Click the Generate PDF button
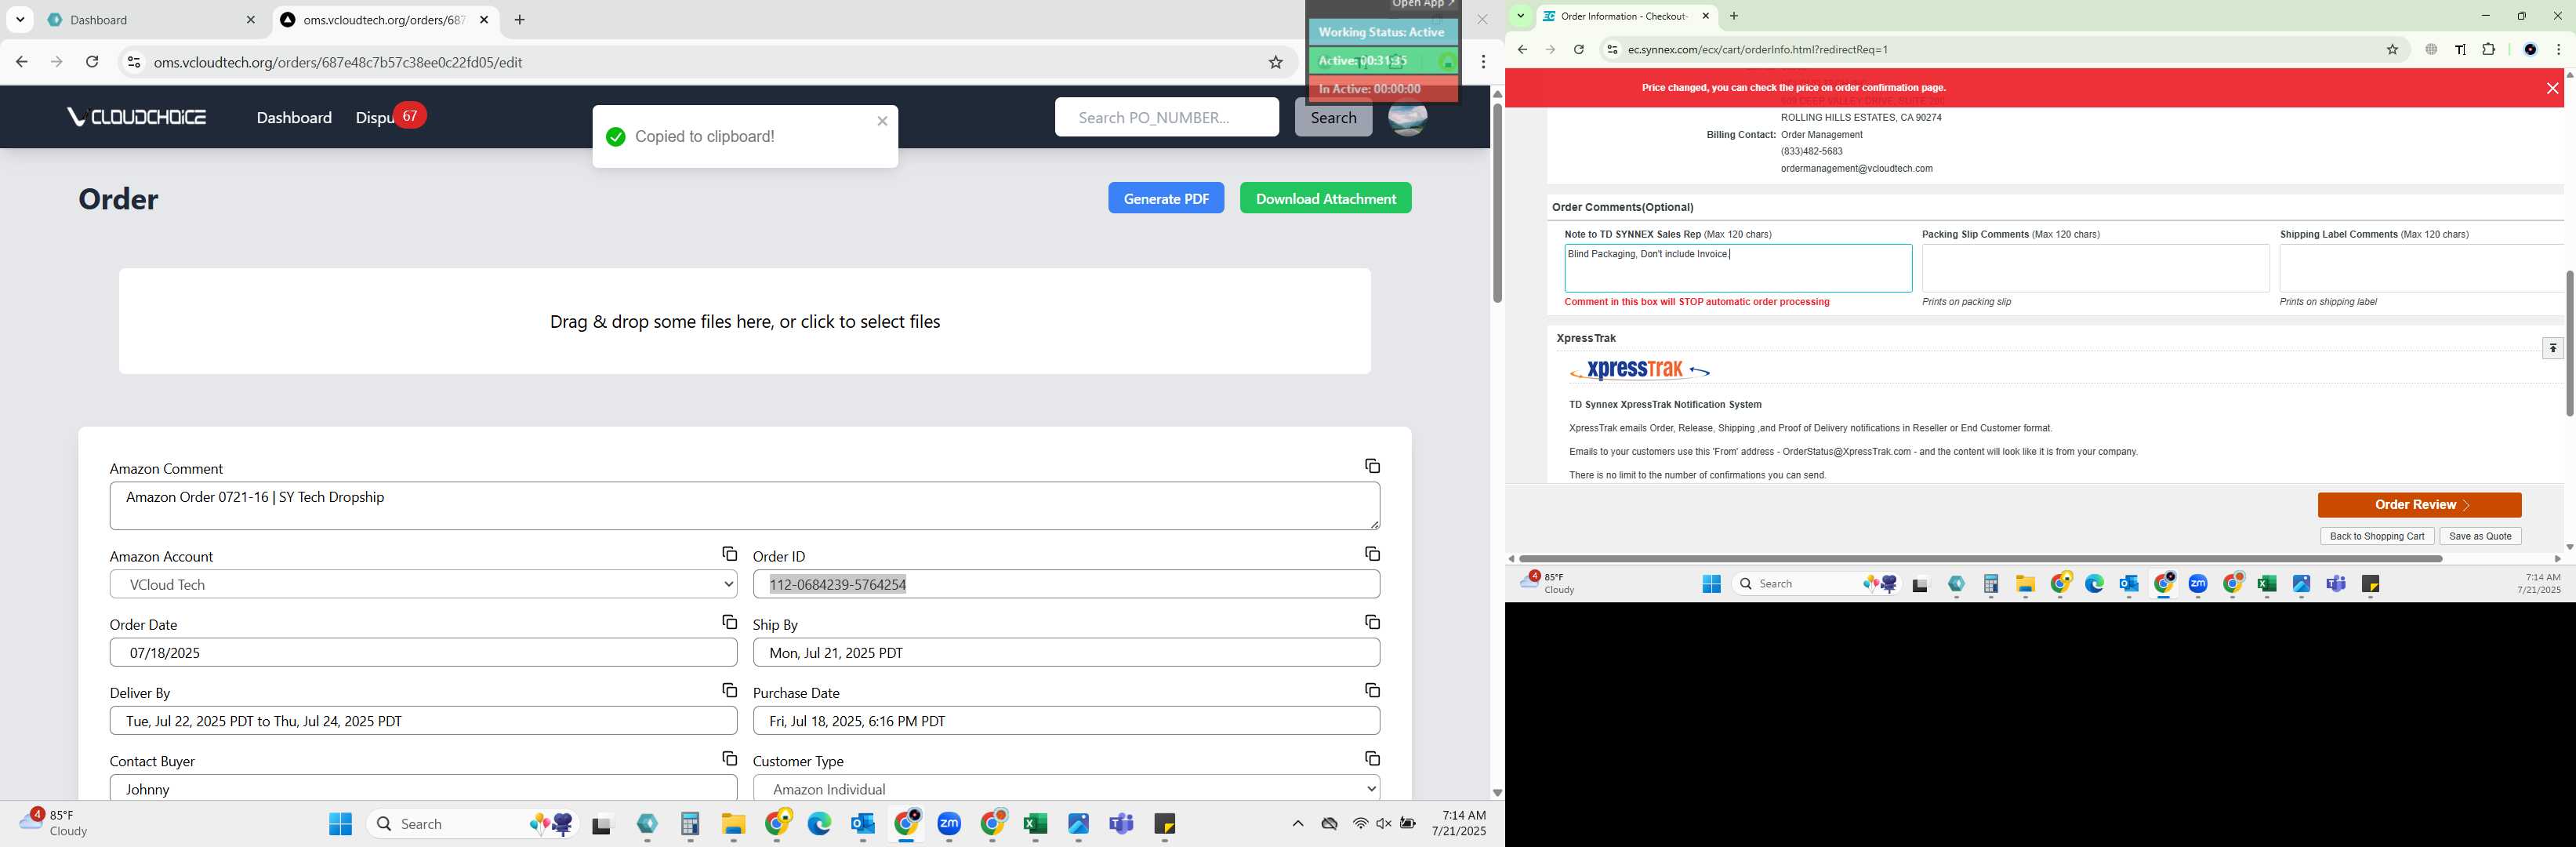This screenshot has width=2576, height=847. coord(1166,198)
